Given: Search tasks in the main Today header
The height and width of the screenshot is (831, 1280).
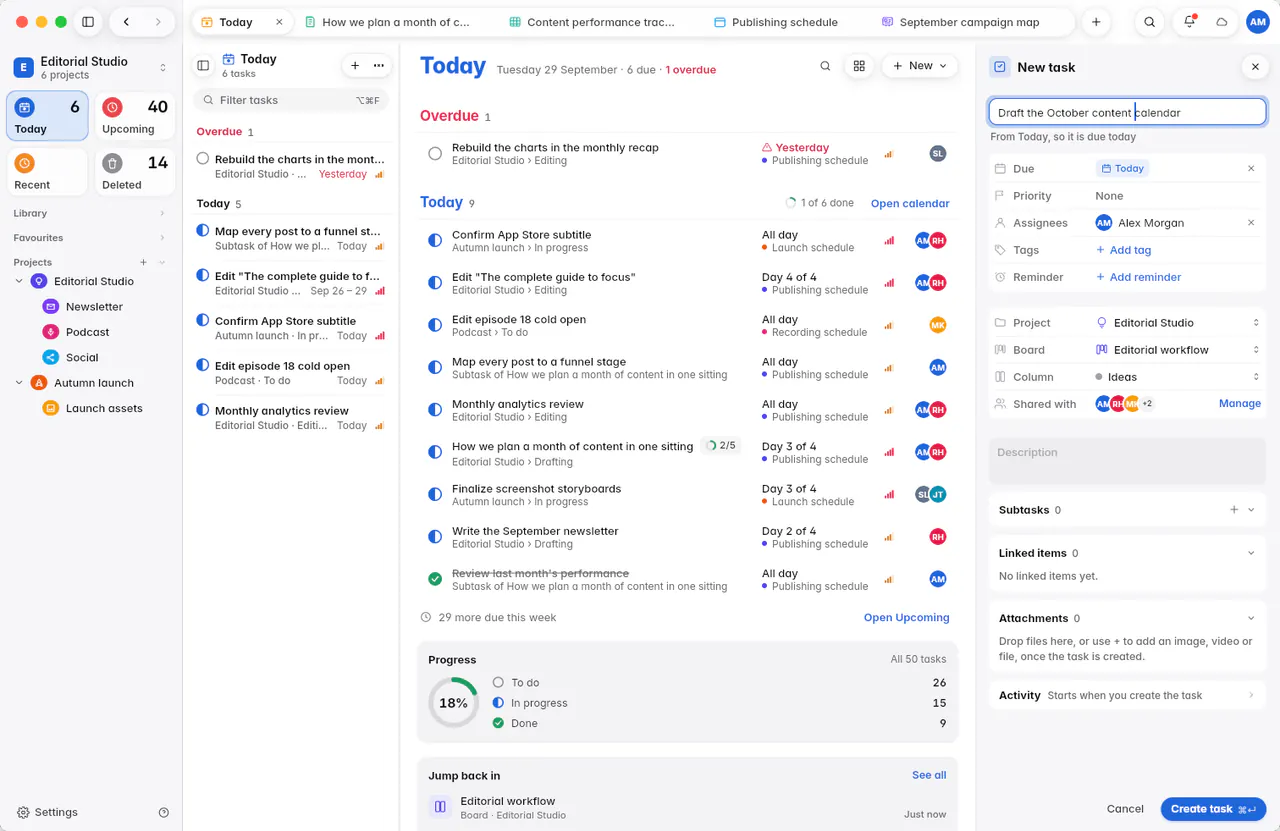Looking at the screenshot, I should pos(825,66).
